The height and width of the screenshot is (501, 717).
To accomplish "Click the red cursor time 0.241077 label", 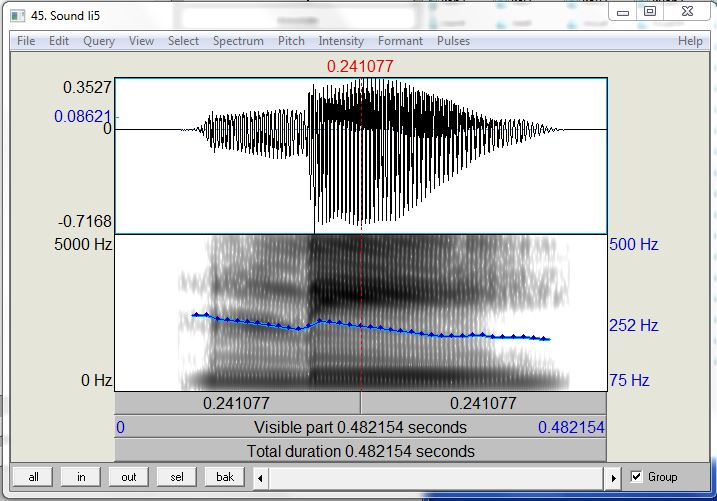I will click(x=360, y=66).
